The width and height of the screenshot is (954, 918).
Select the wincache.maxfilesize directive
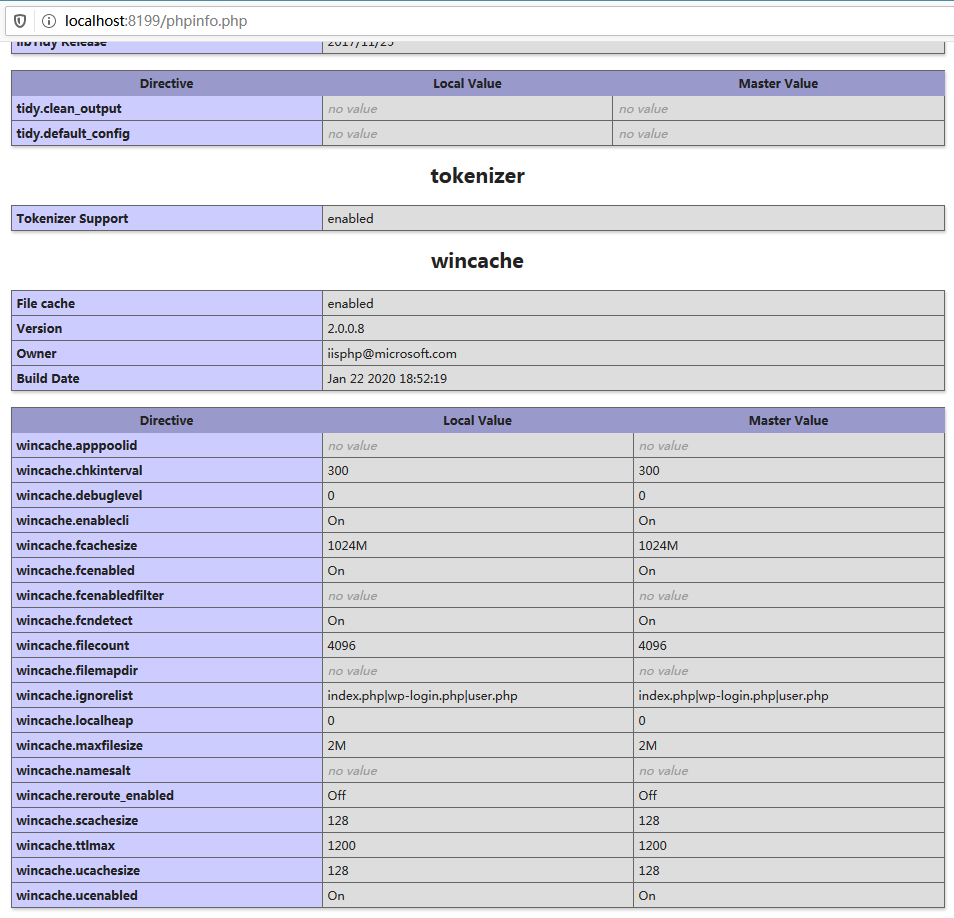coord(167,745)
